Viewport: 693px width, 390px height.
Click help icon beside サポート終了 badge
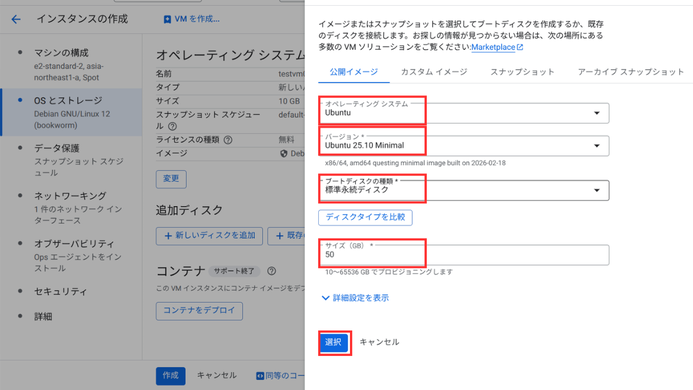pyautogui.click(x=272, y=271)
